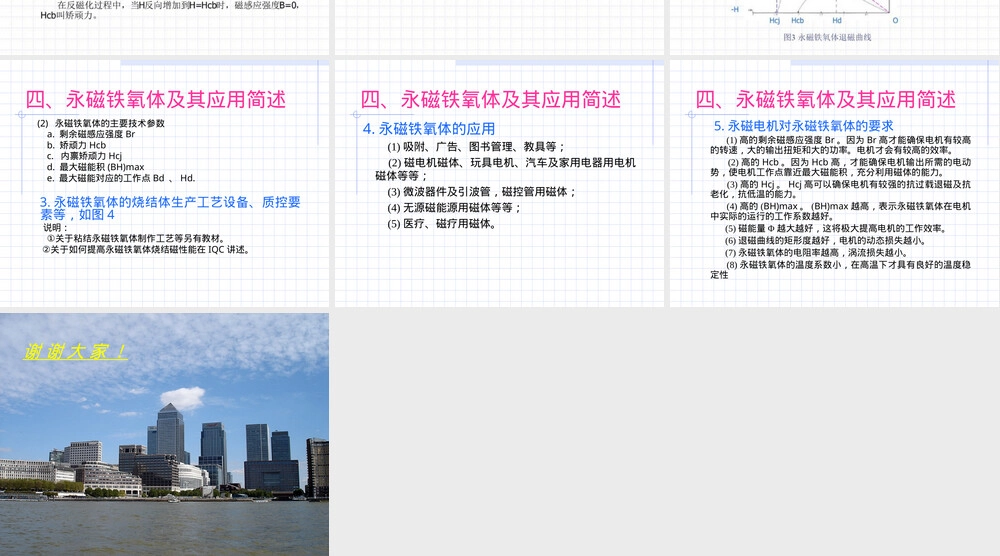Click the line 'a. 剩余磁感应强度 Br'
The height and width of the screenshot is (556, 1000).
(91, 135)
